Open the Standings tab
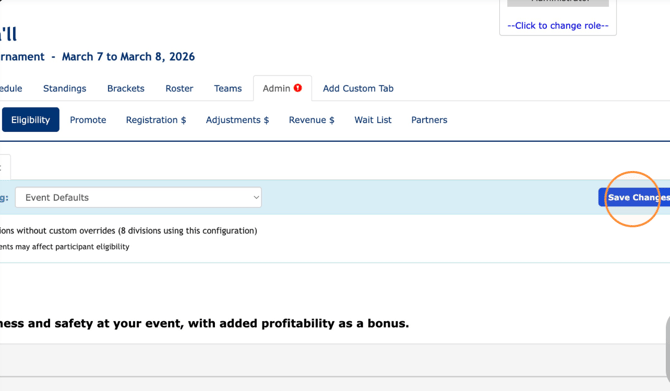670x391 pixels. 65,88
